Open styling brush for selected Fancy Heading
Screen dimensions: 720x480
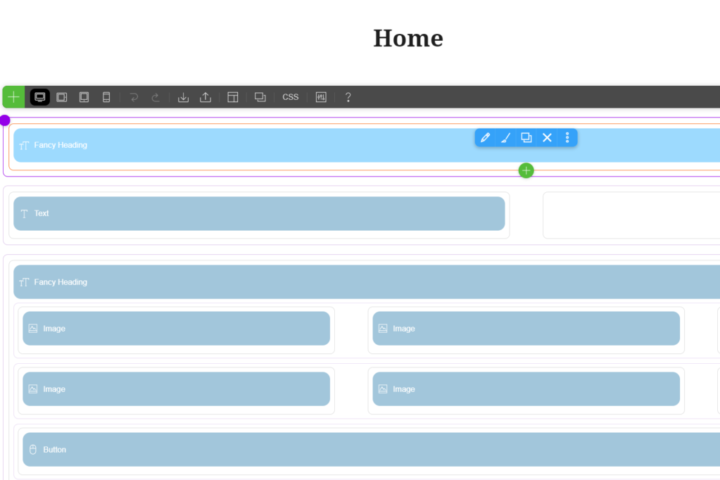[x=505, y=138]
